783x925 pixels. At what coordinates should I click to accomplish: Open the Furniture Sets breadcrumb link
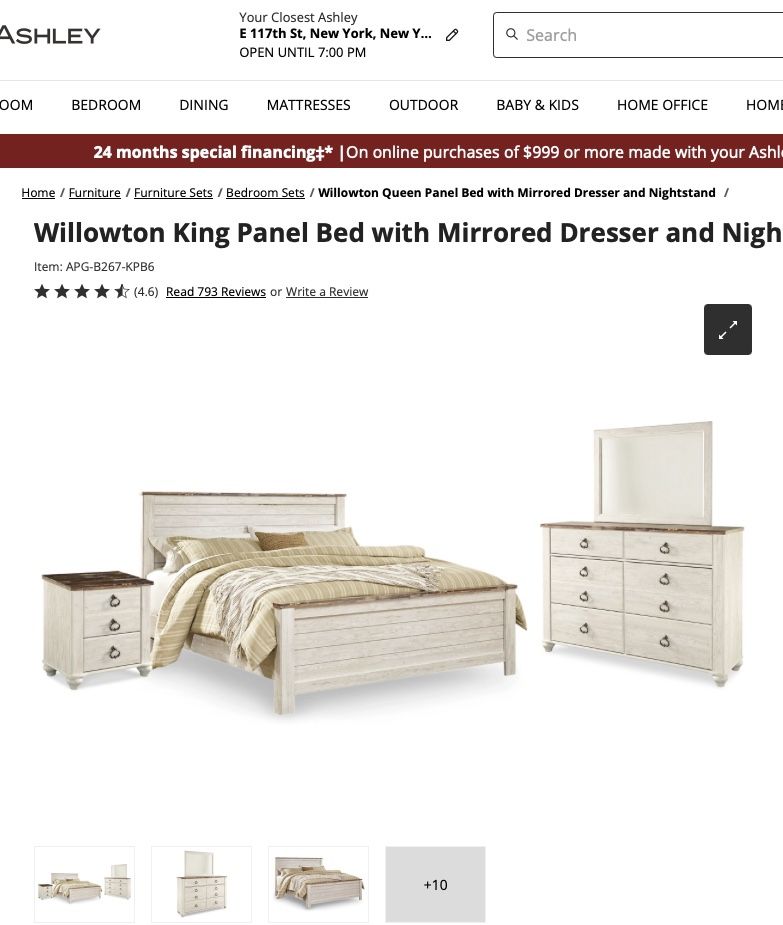(x=173, y=192)
